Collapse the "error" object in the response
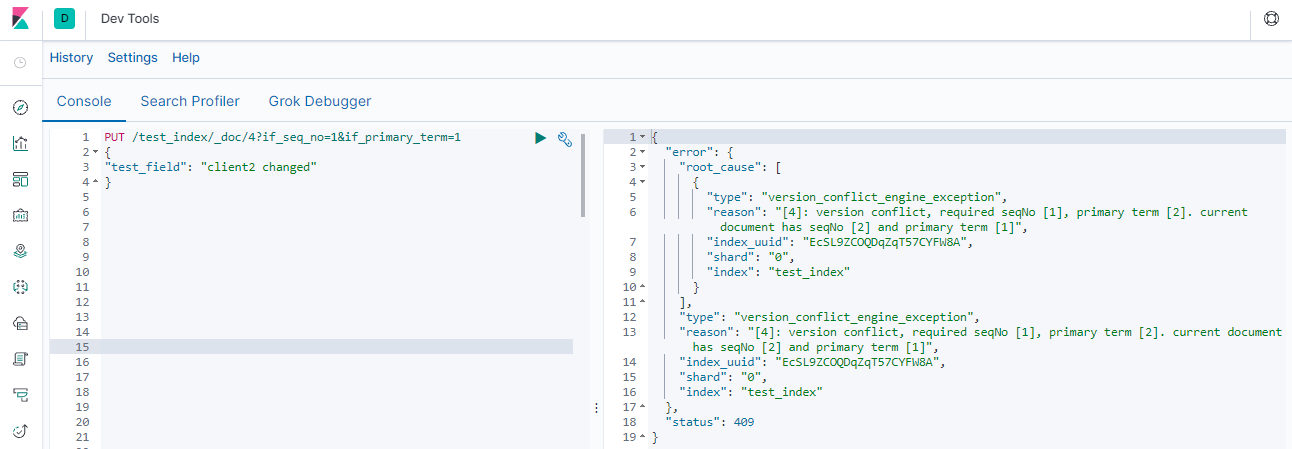The image size is (1292, 449). (642, 152)
